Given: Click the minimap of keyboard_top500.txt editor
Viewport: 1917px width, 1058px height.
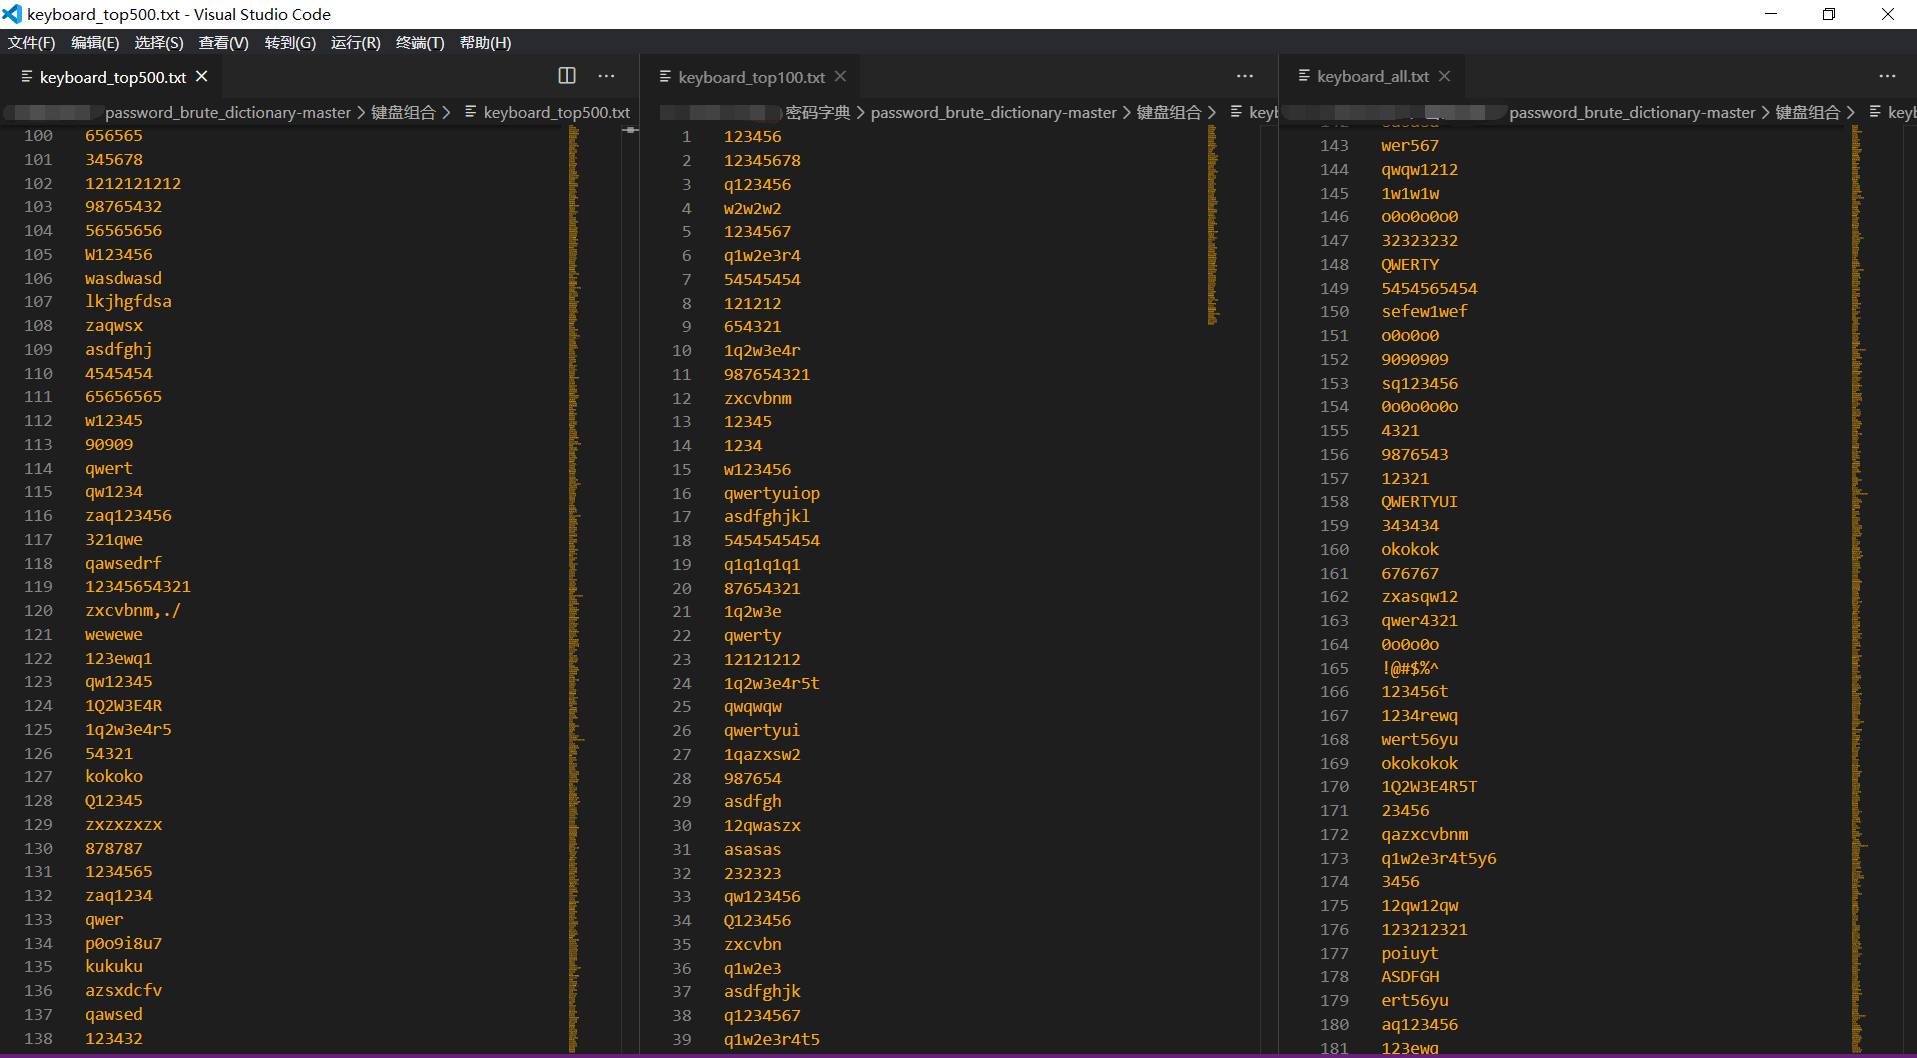Looking at the screenshot, I should [x=575, y=590].
